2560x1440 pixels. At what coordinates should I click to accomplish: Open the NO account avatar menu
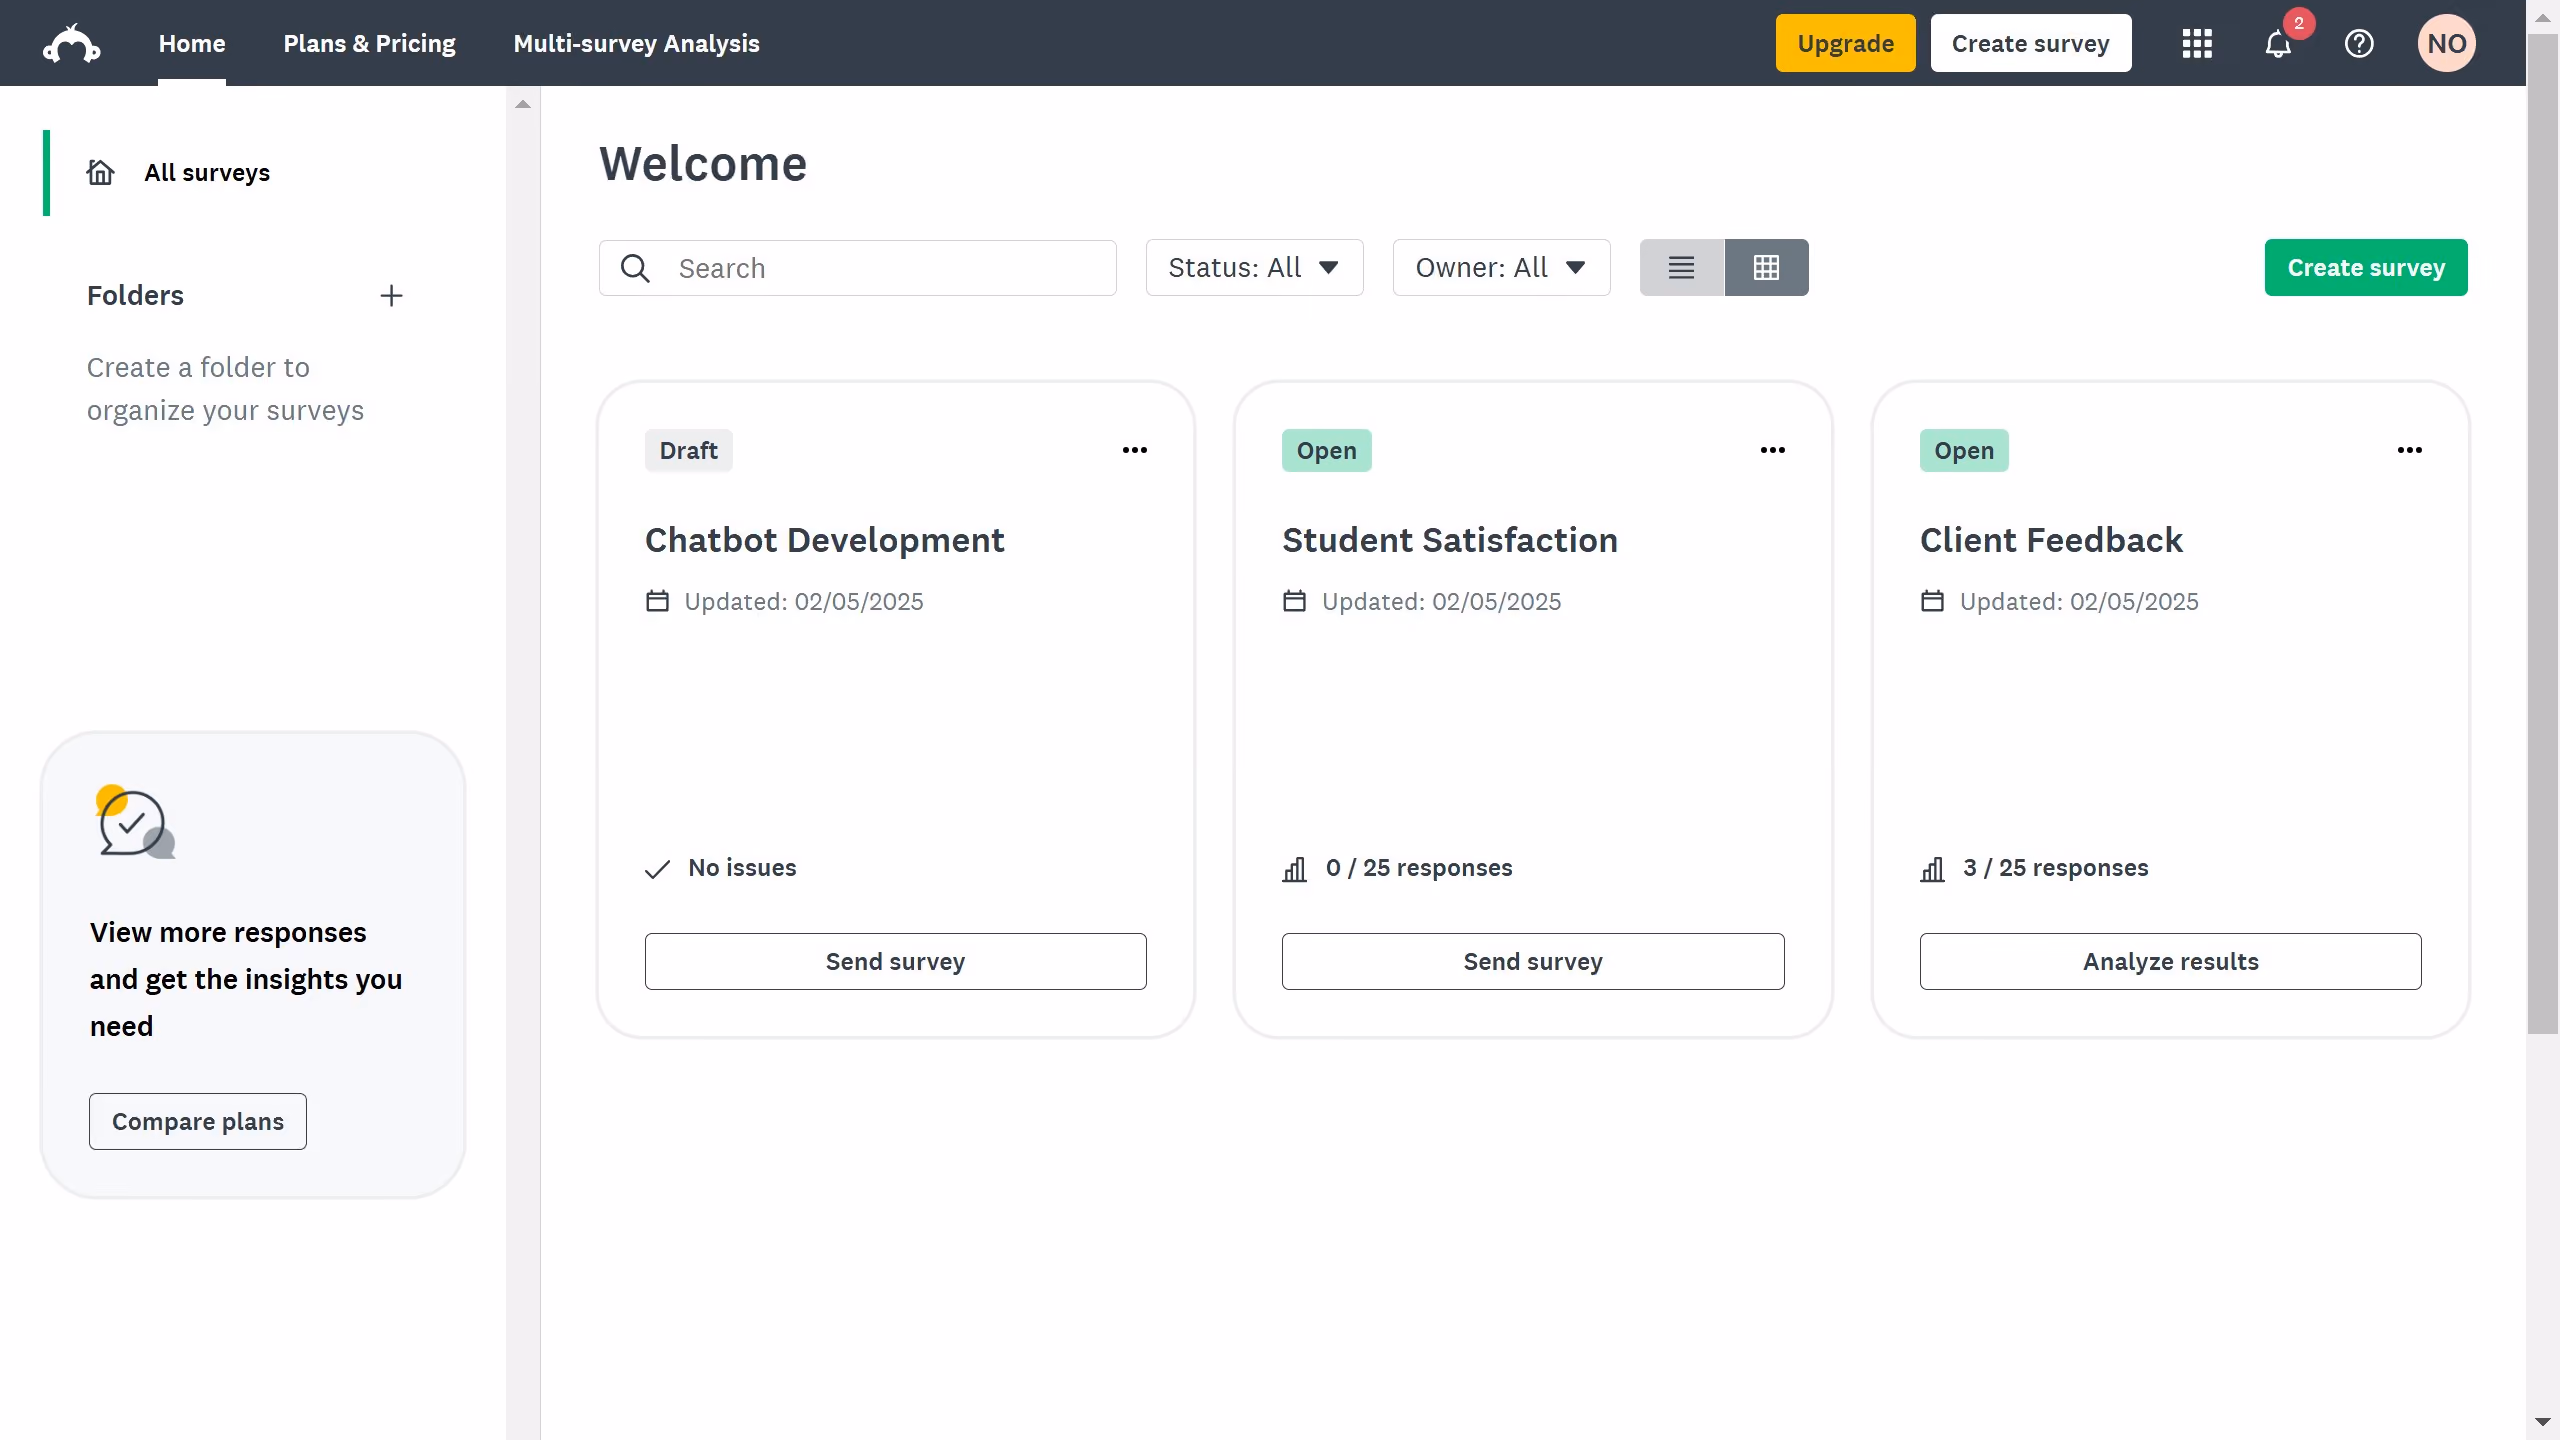click(x=2446, y=44)
